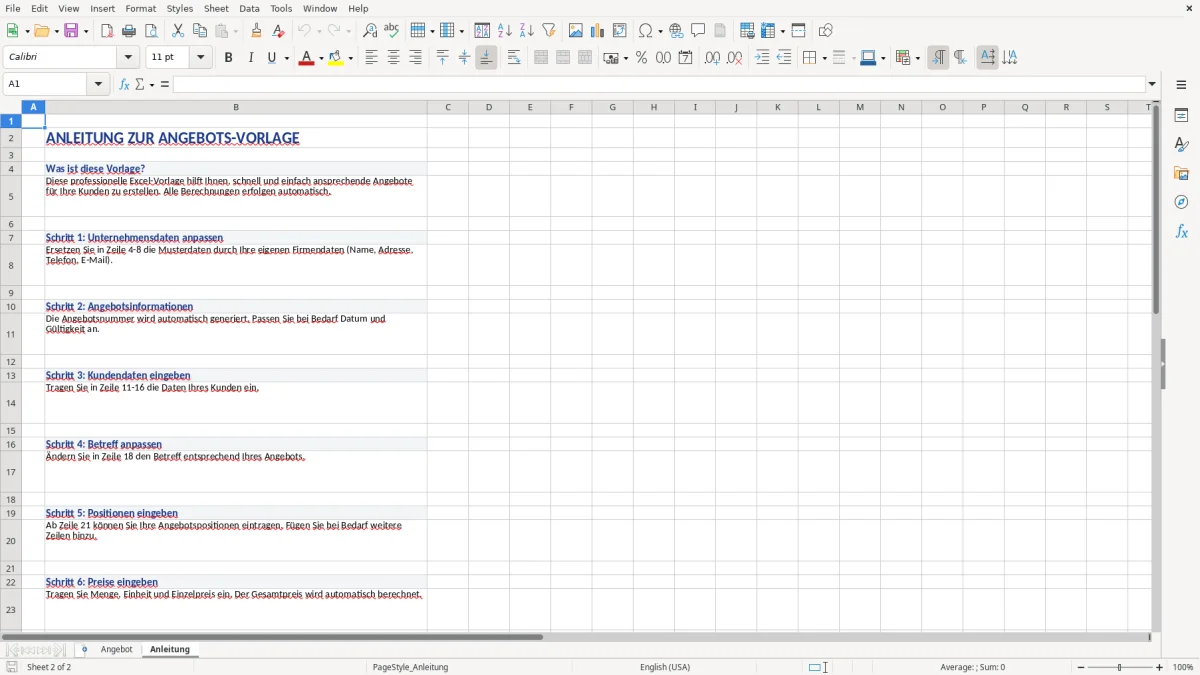
Task: Toggle Wrap Text
Action: click(514, 58)
